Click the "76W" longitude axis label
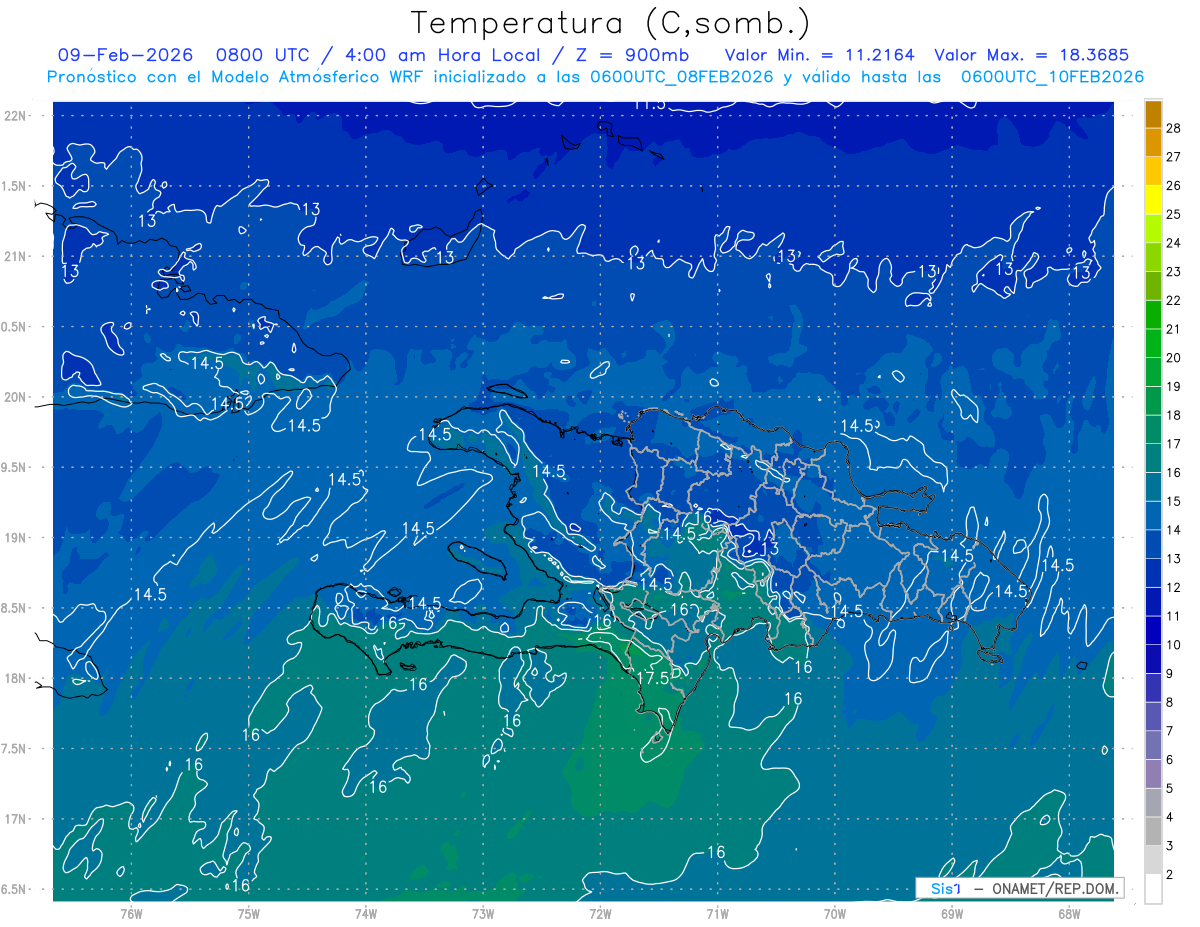This screenshot has height=927, width=1200. click(132, 912)
